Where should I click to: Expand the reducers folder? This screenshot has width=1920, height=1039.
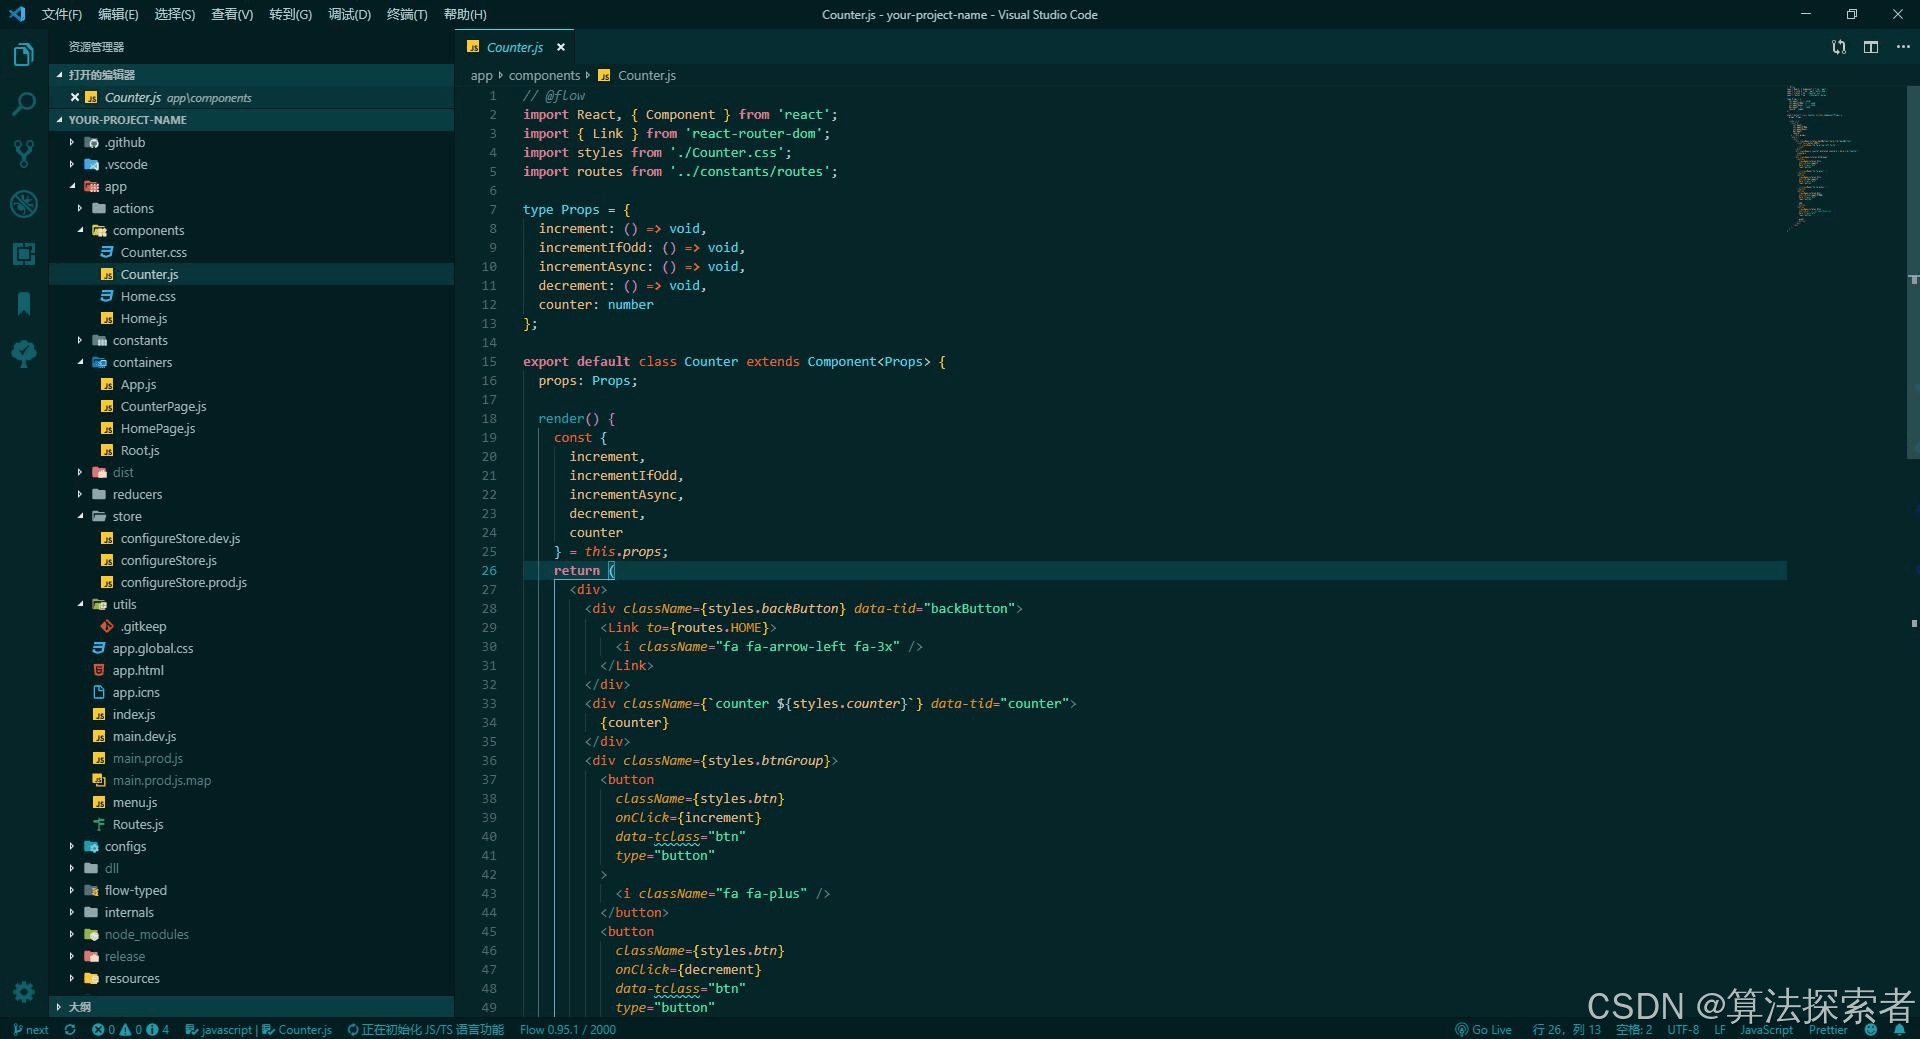(251, 494)
